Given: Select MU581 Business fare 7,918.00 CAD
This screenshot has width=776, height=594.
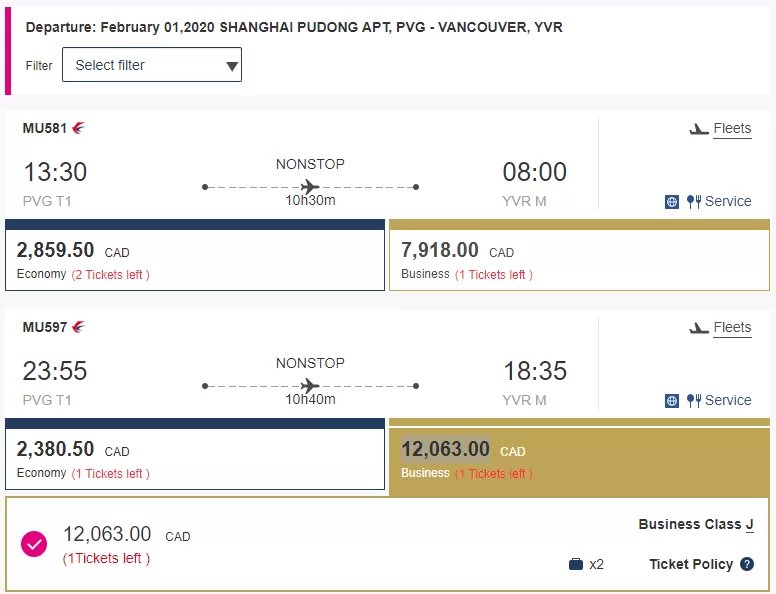Looking at the screenshot, I should 580,255.
